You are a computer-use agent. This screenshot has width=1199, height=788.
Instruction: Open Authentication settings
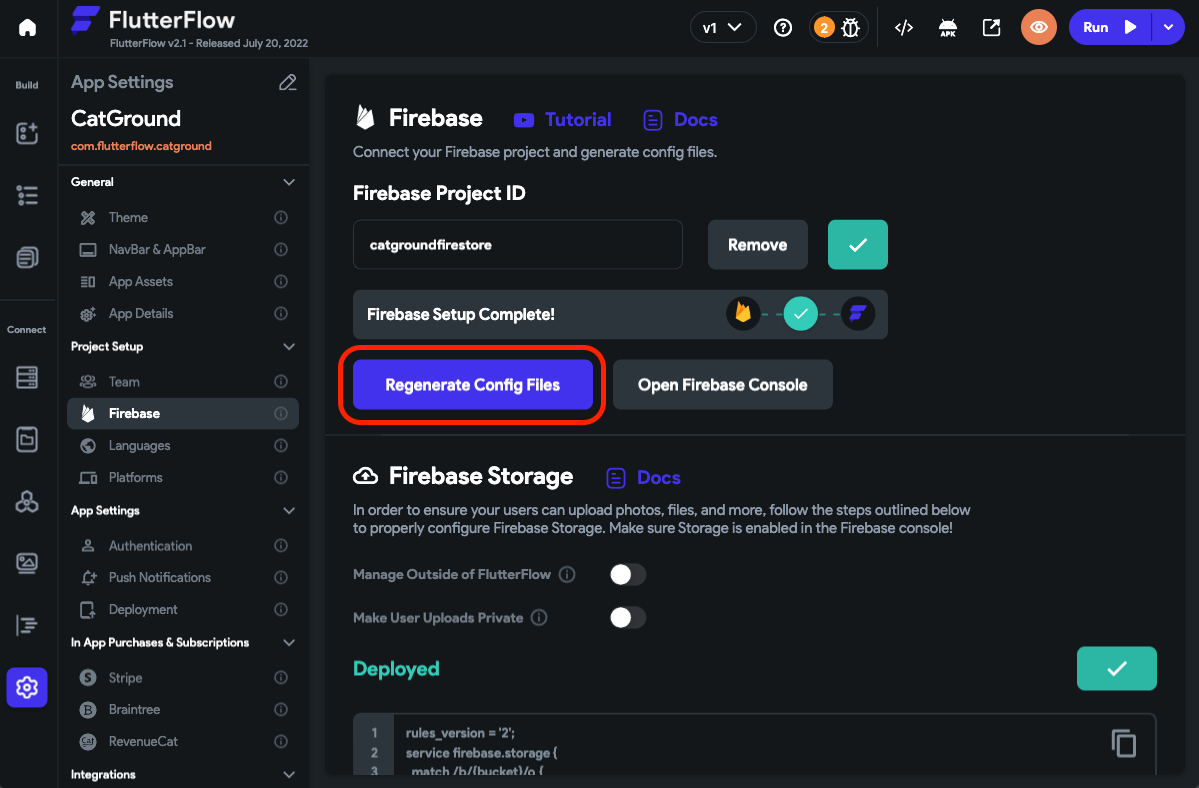[x=183, y=546]
